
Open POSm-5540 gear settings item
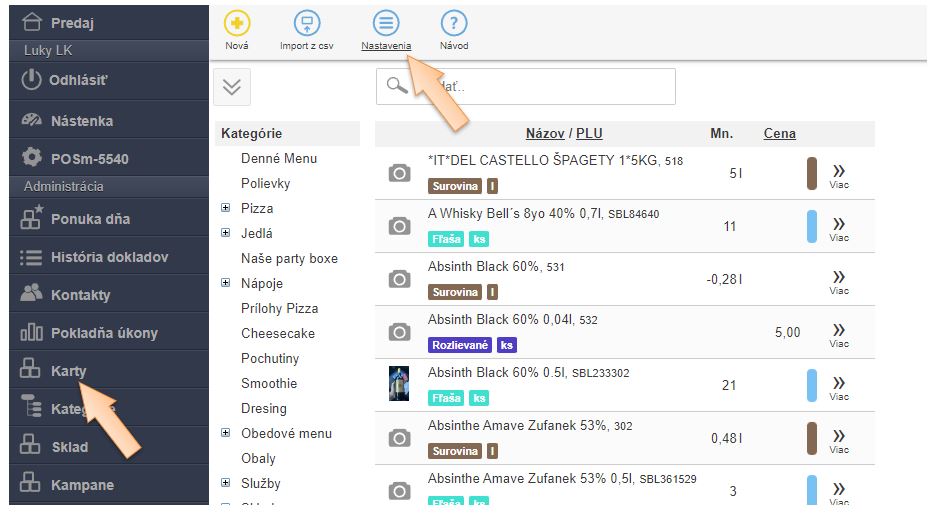point(89,159)
